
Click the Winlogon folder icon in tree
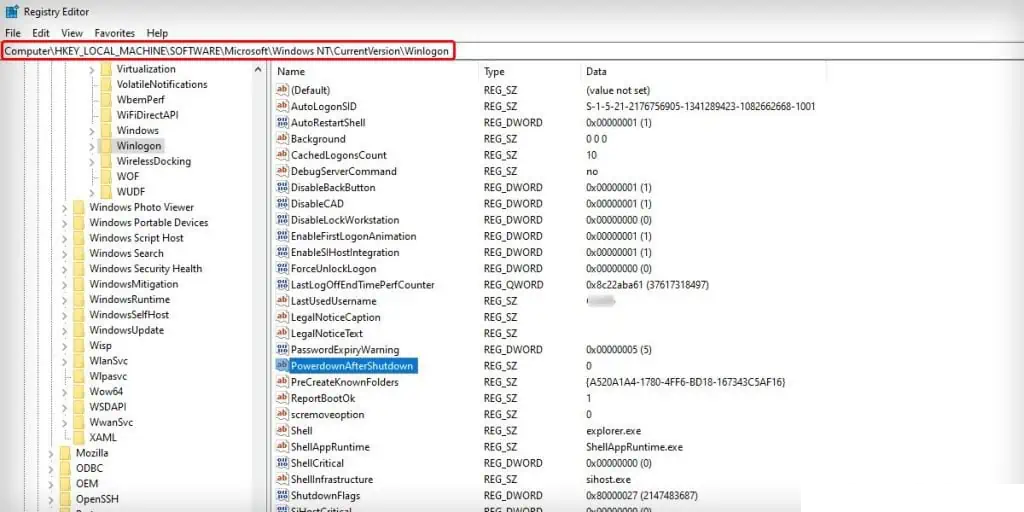pyautogui.click(x=106, y=146)
